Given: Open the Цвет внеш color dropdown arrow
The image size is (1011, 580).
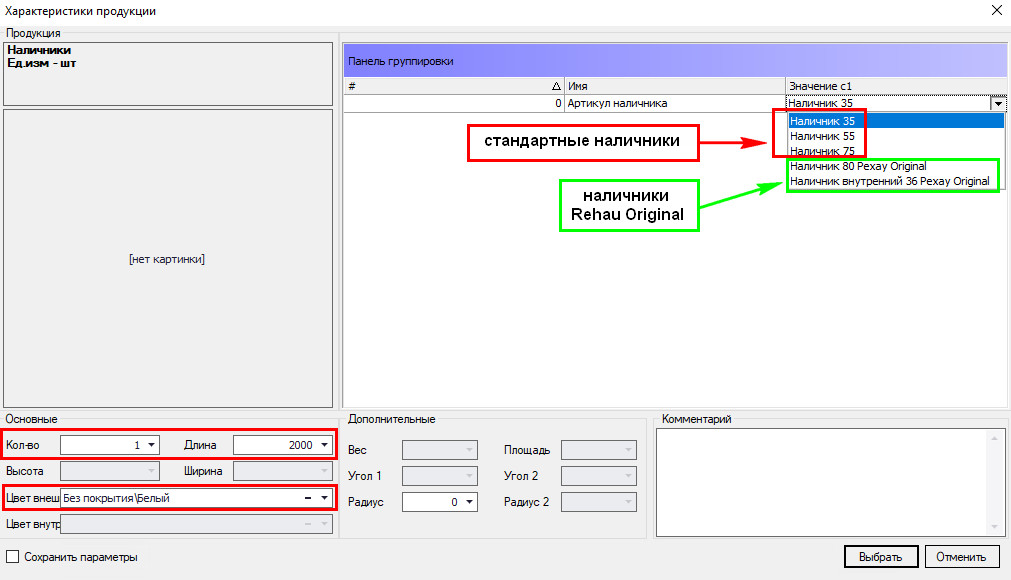Looking at the screenshot, I should [324, 498].
